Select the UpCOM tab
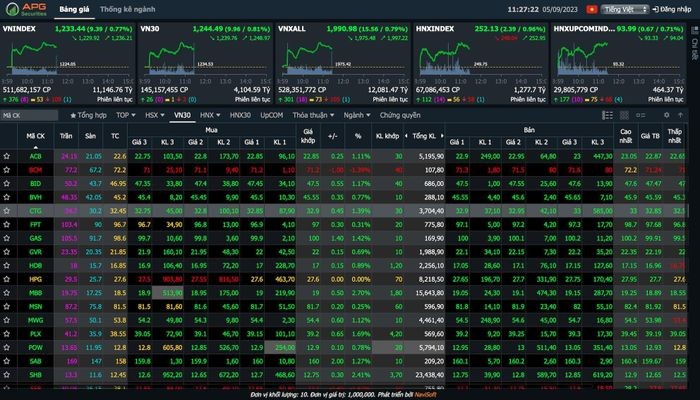700x400 pixels. tap(271, 115)
